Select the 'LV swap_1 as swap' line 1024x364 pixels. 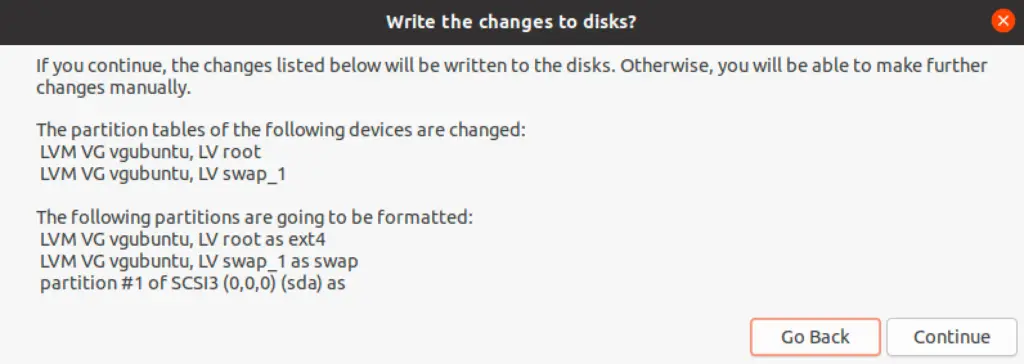tap(199, 262)
